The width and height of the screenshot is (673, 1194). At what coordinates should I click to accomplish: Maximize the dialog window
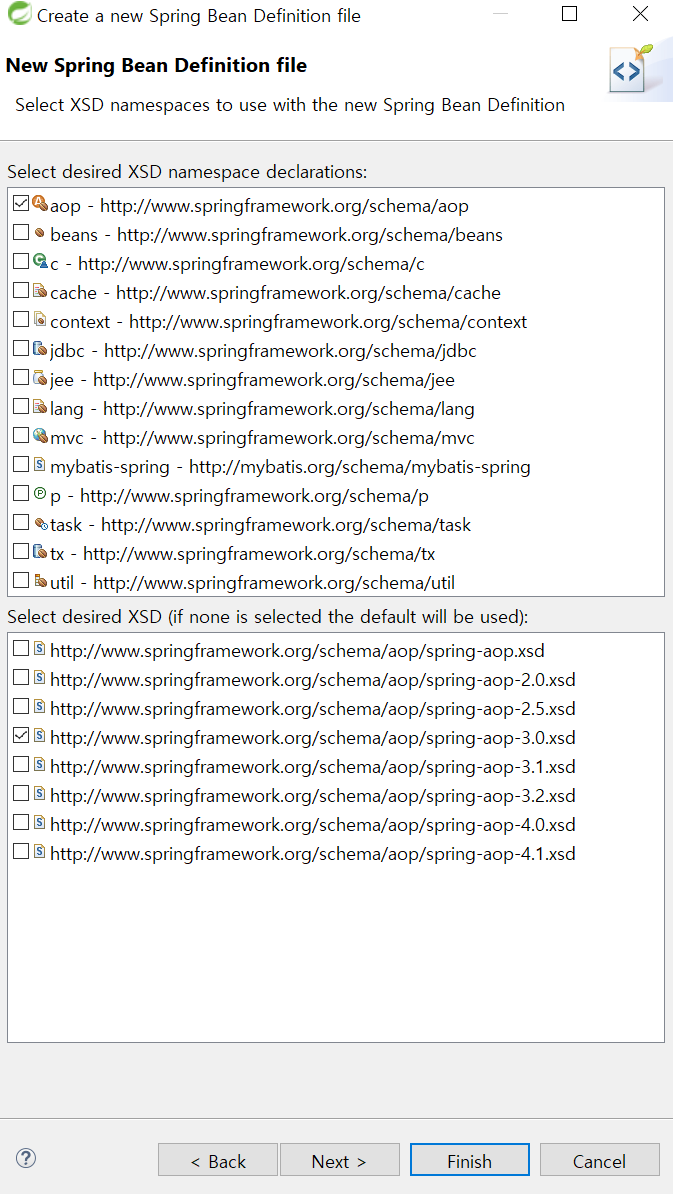click(x=569, y=14)
